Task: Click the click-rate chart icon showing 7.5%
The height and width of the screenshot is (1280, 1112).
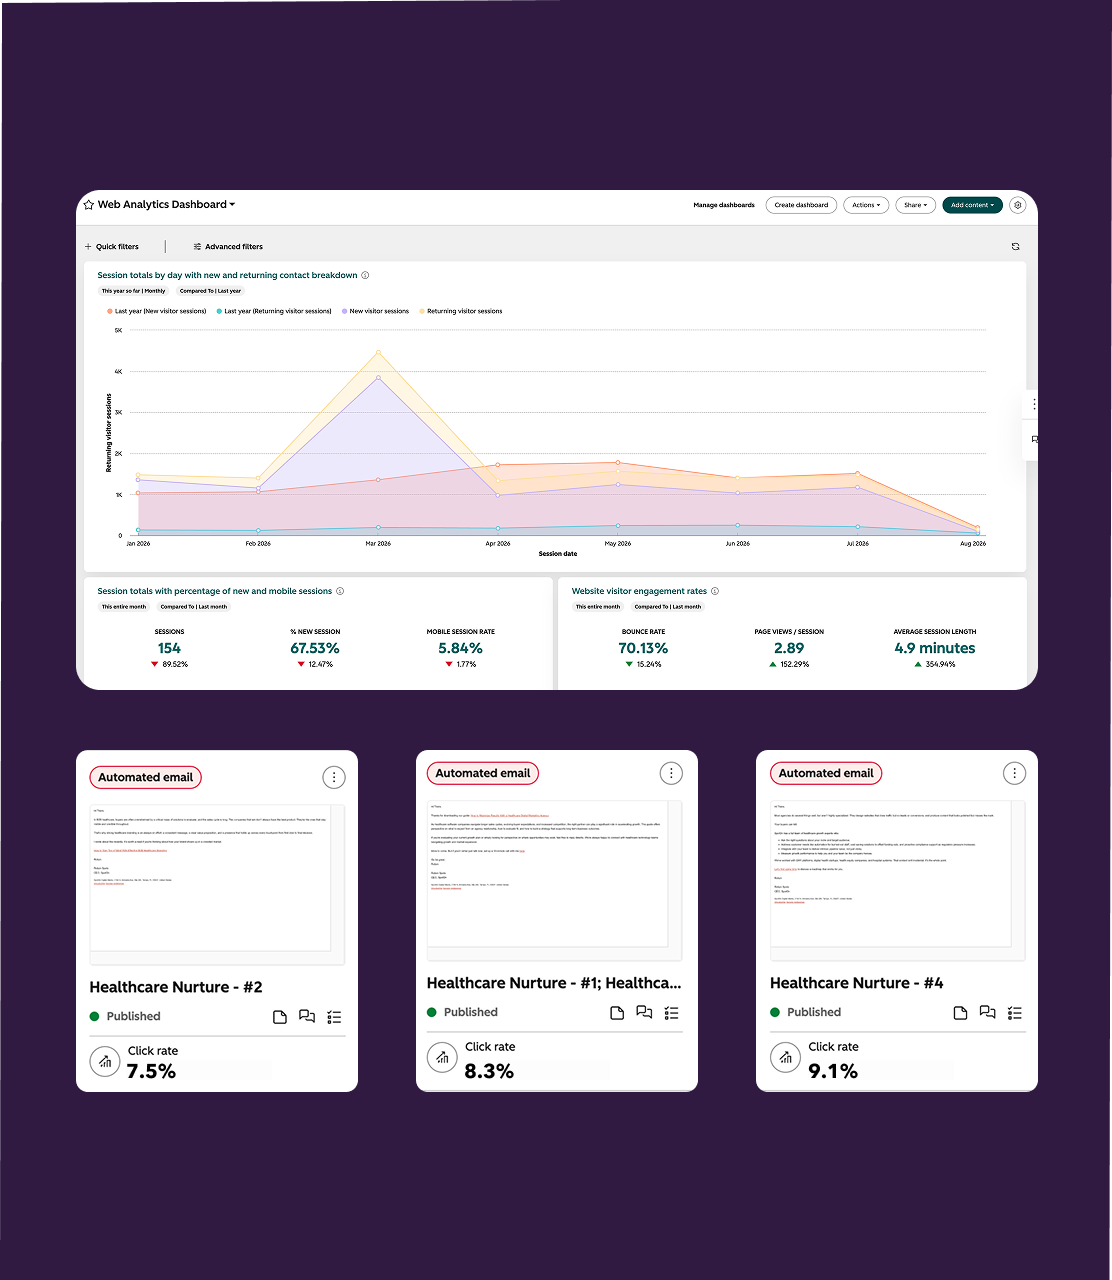Action: (x=105, y=1061)
